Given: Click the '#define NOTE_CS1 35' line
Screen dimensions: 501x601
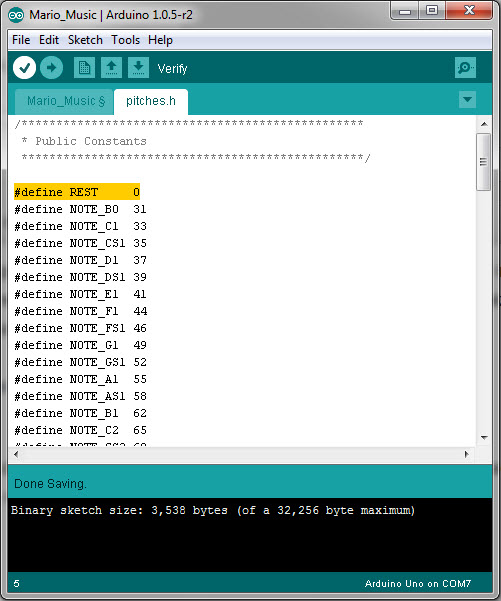Looking at the screenshot, I should click(x=80, y=243).
